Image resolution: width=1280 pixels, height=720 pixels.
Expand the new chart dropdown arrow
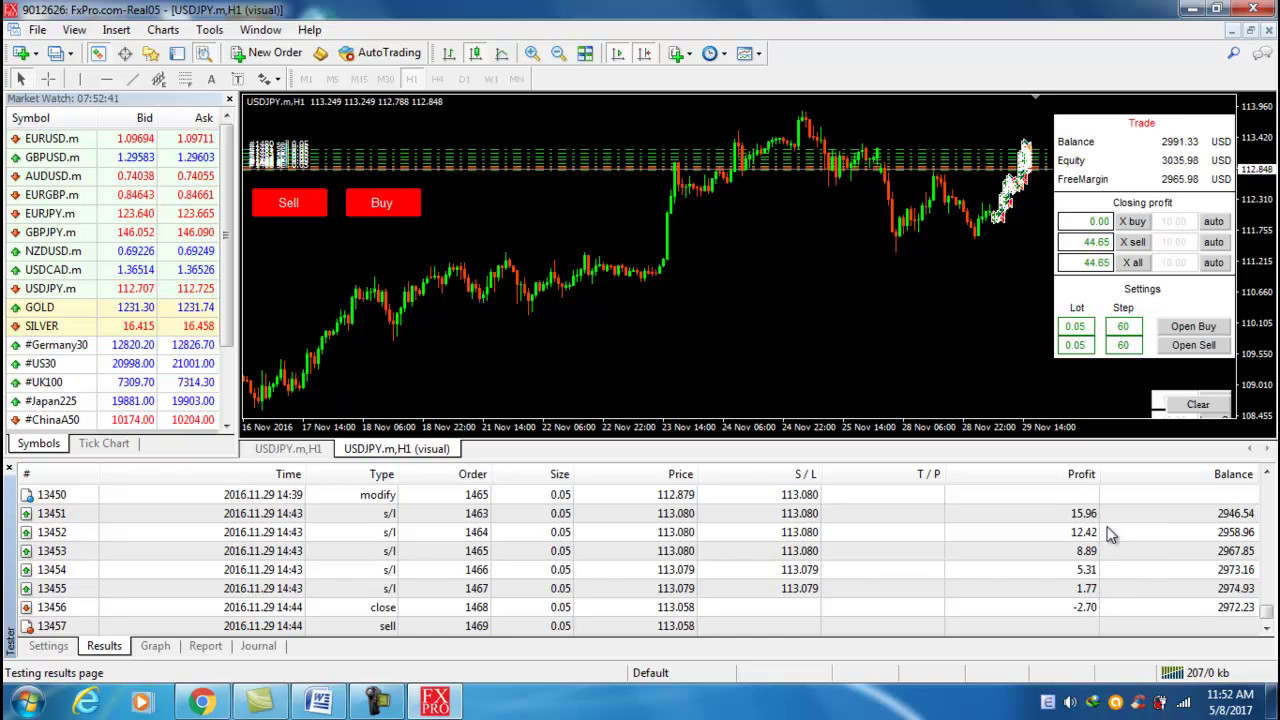tap(35, 54)
